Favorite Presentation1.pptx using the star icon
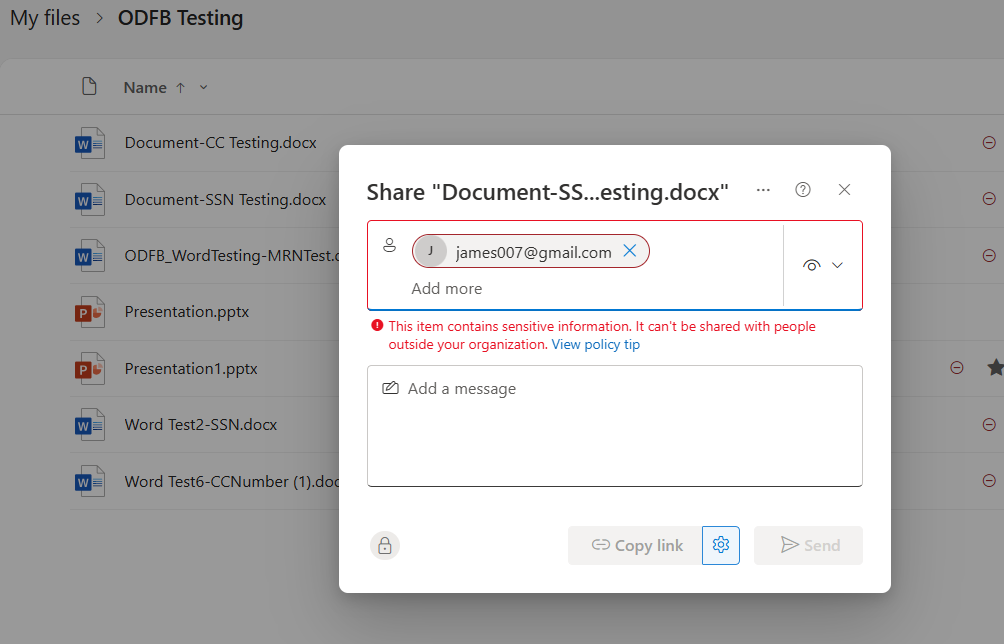1004x644 pixels. (x=994, y=368)
